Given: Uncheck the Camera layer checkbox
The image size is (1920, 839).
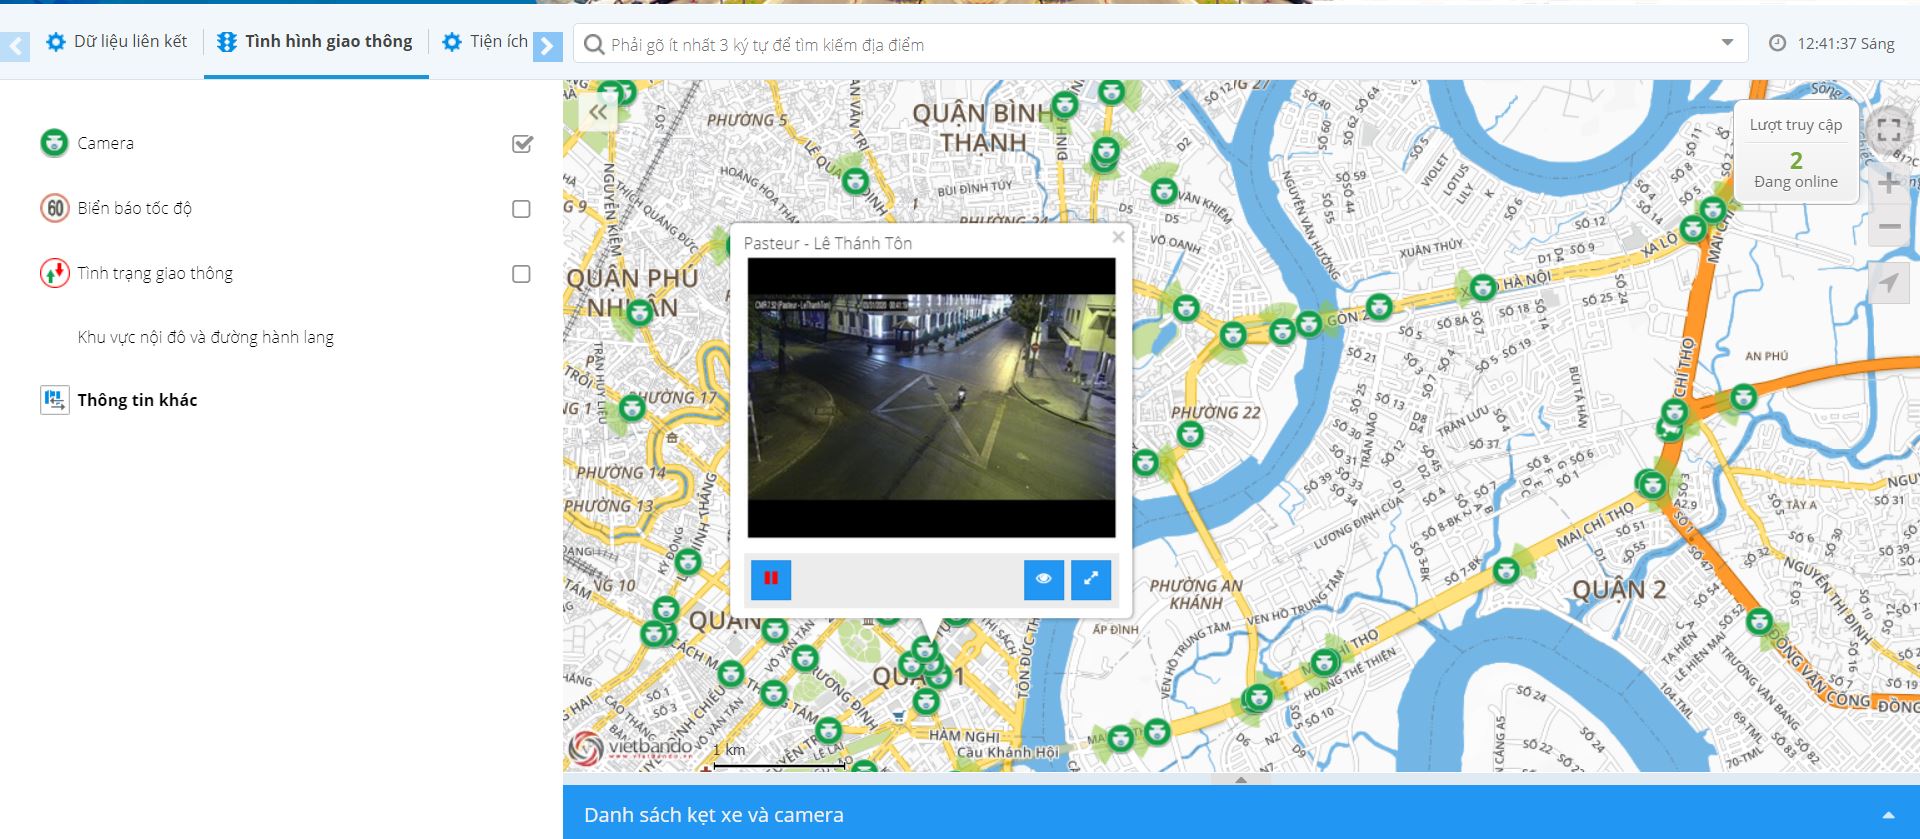Looking at the screenshot, I should 522,144.
